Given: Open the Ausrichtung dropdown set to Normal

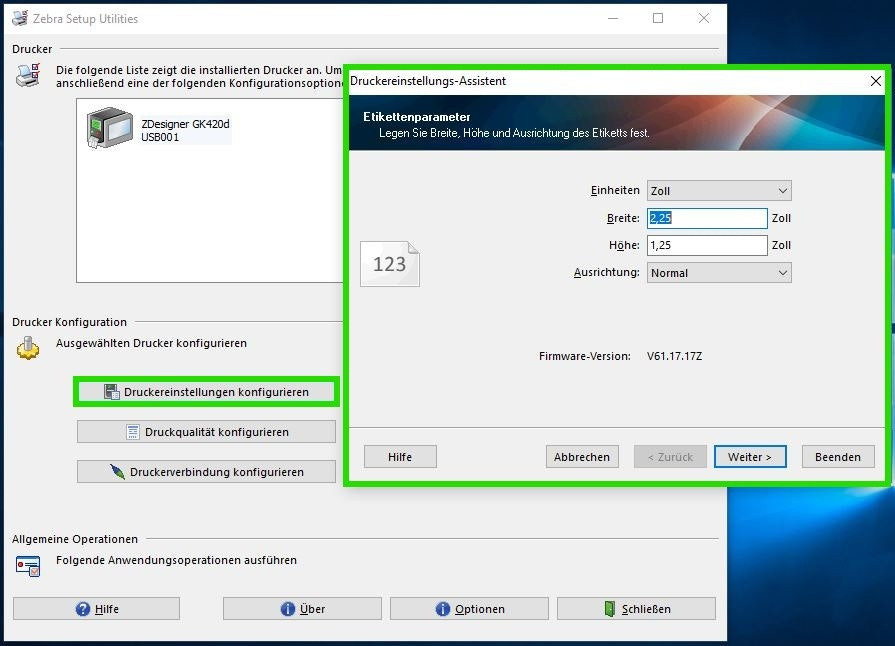Looking at the screenshot, I should 719,273.
